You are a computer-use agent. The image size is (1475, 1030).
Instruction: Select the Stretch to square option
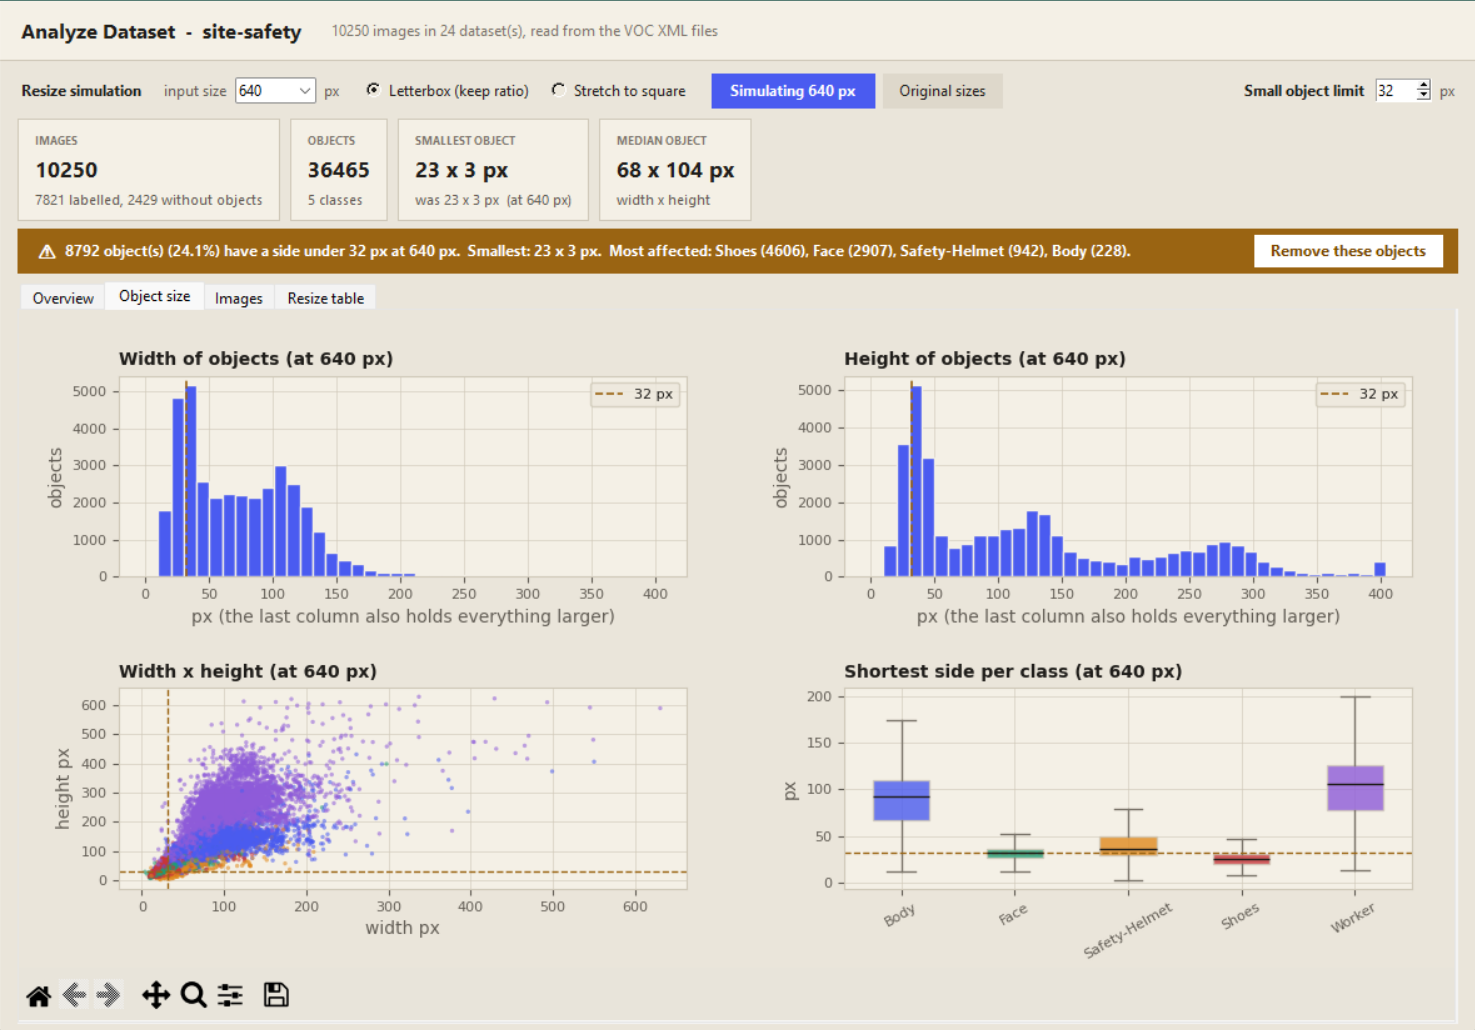coord(619,91)
